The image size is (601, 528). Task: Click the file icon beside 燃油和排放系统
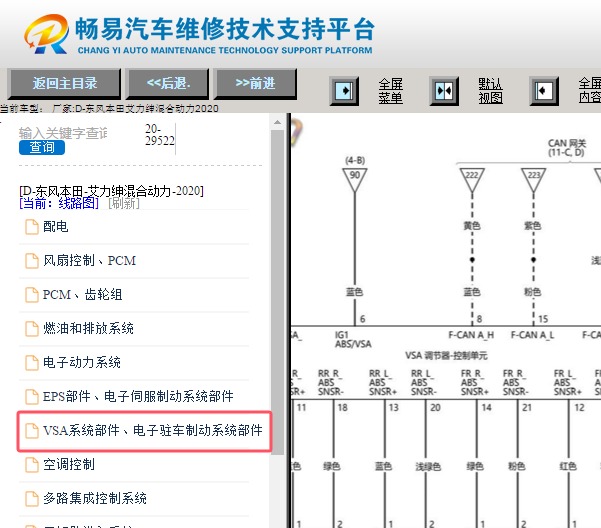click(30, 329)
